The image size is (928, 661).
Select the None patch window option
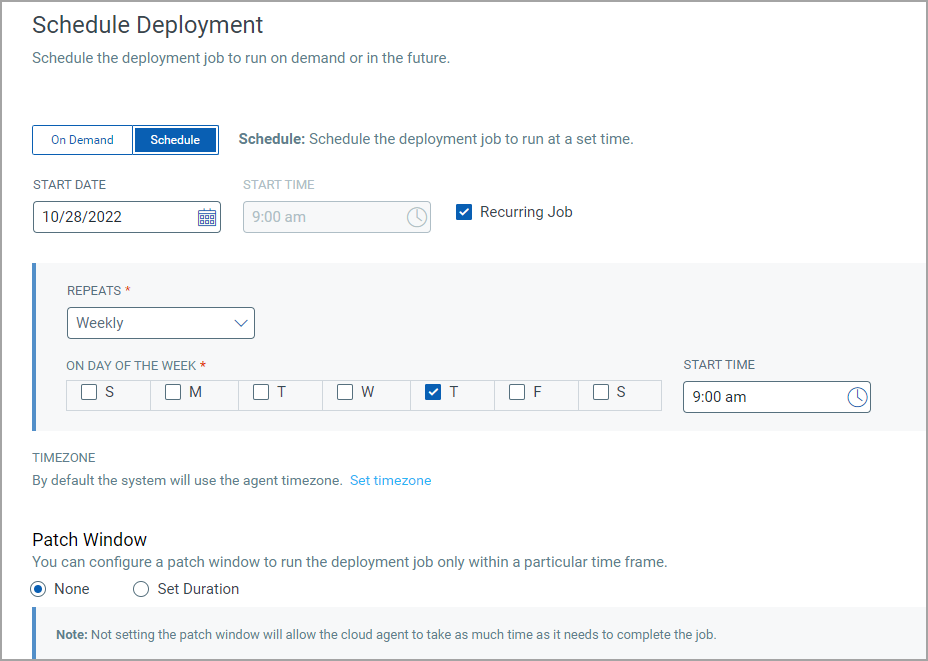coord(39,589)
